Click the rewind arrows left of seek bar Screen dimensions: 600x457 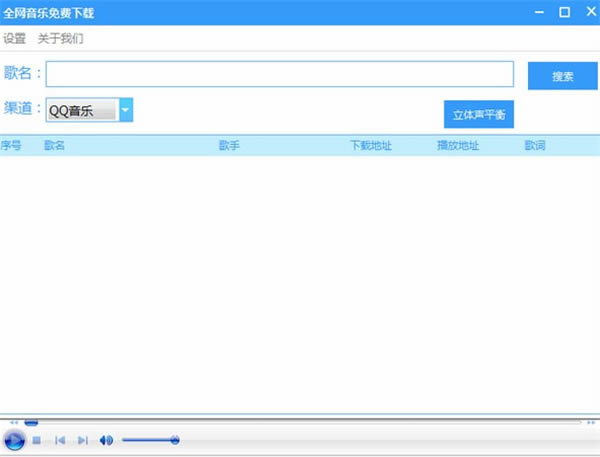point(12,422)
